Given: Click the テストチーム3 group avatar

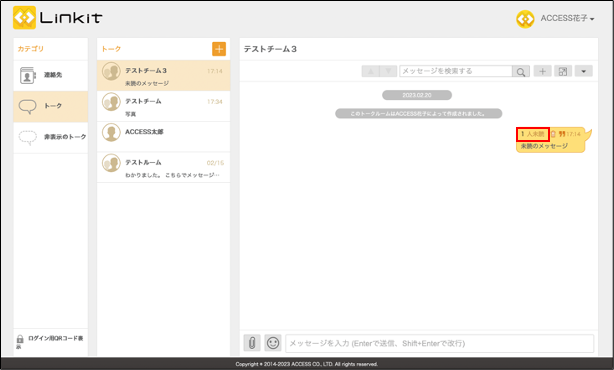Looking at the screenshot, I should click(111, 71).
